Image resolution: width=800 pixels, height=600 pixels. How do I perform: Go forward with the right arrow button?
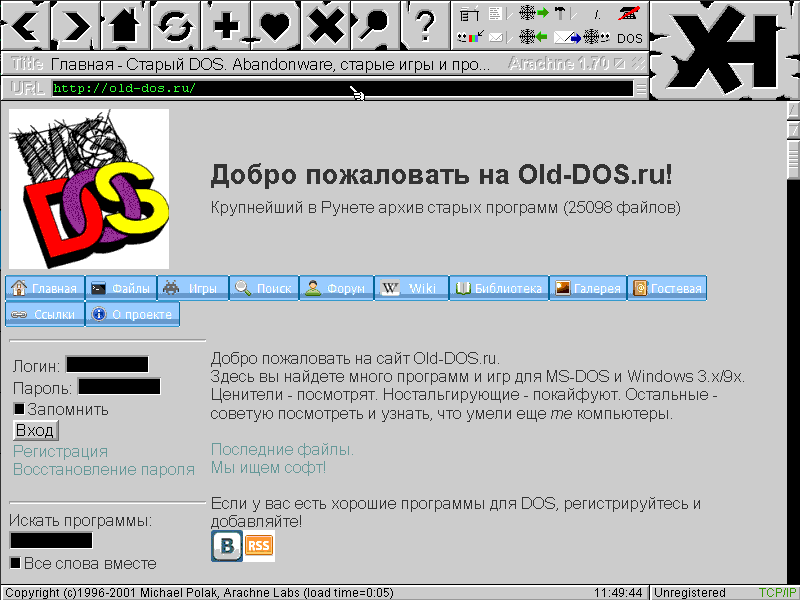(x=74, y=25)
